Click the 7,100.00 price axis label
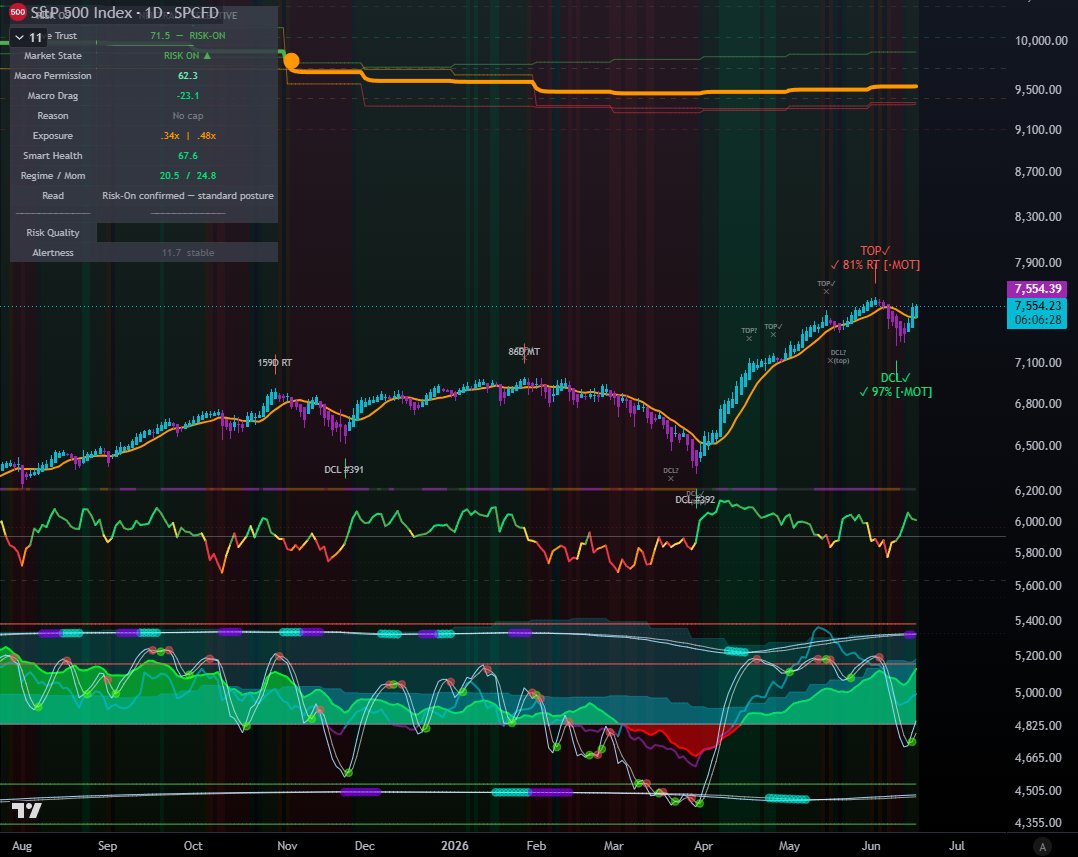1078x857 pixels. pyautogui.click(x=1038, y=362)
